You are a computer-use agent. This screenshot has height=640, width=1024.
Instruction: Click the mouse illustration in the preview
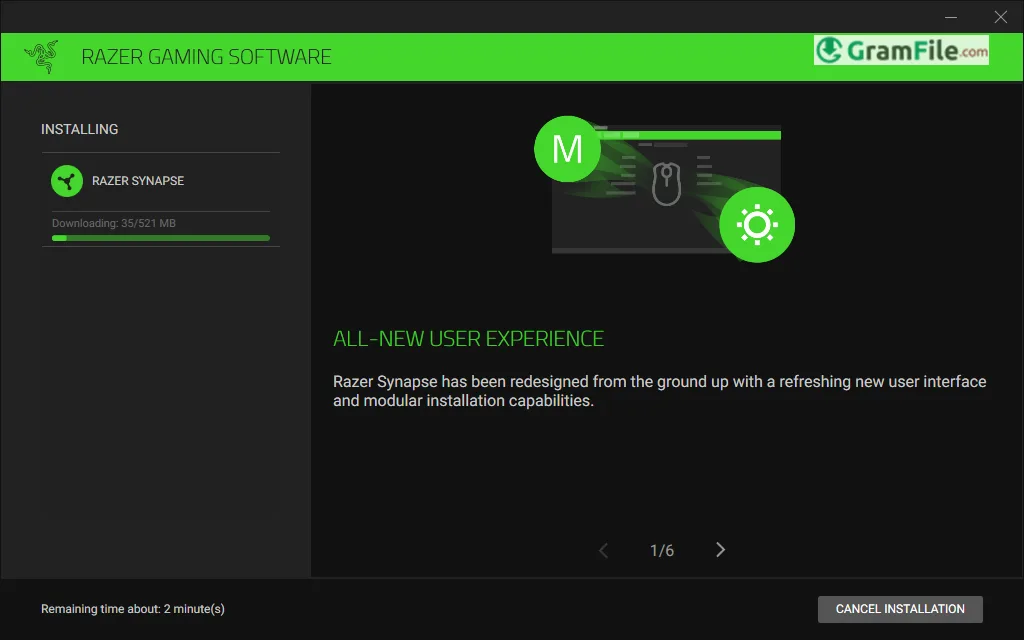[x=666, y=184]
